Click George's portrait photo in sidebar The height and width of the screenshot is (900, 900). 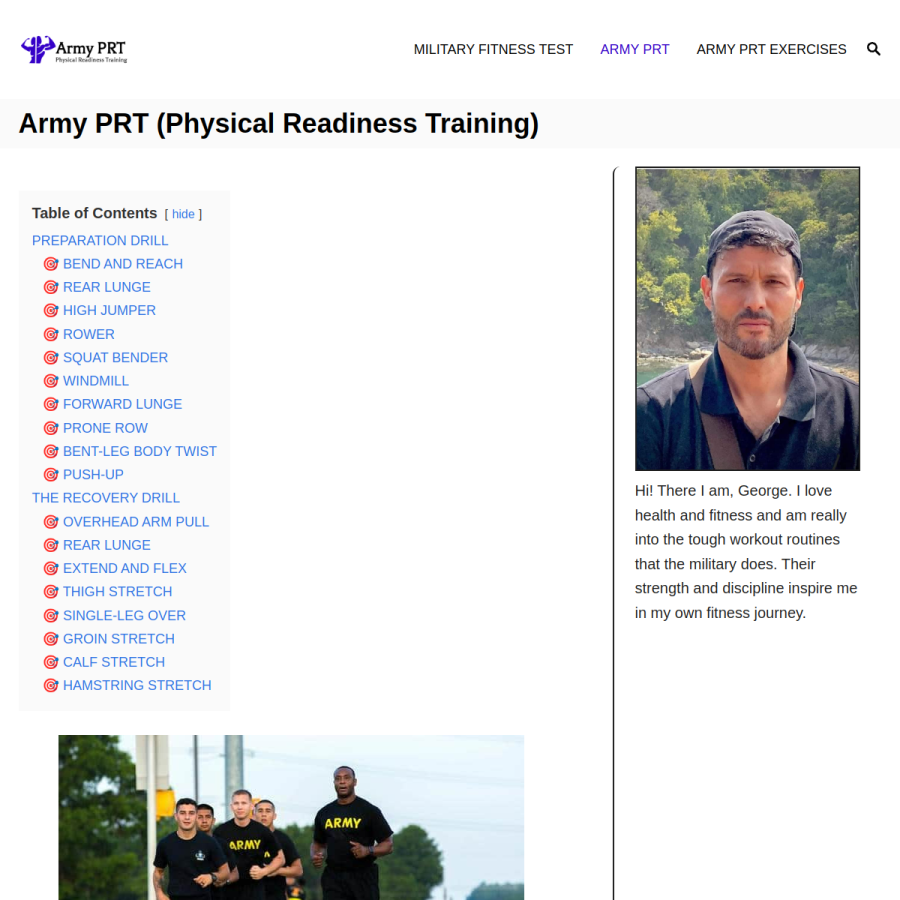(x=747, y=319)
